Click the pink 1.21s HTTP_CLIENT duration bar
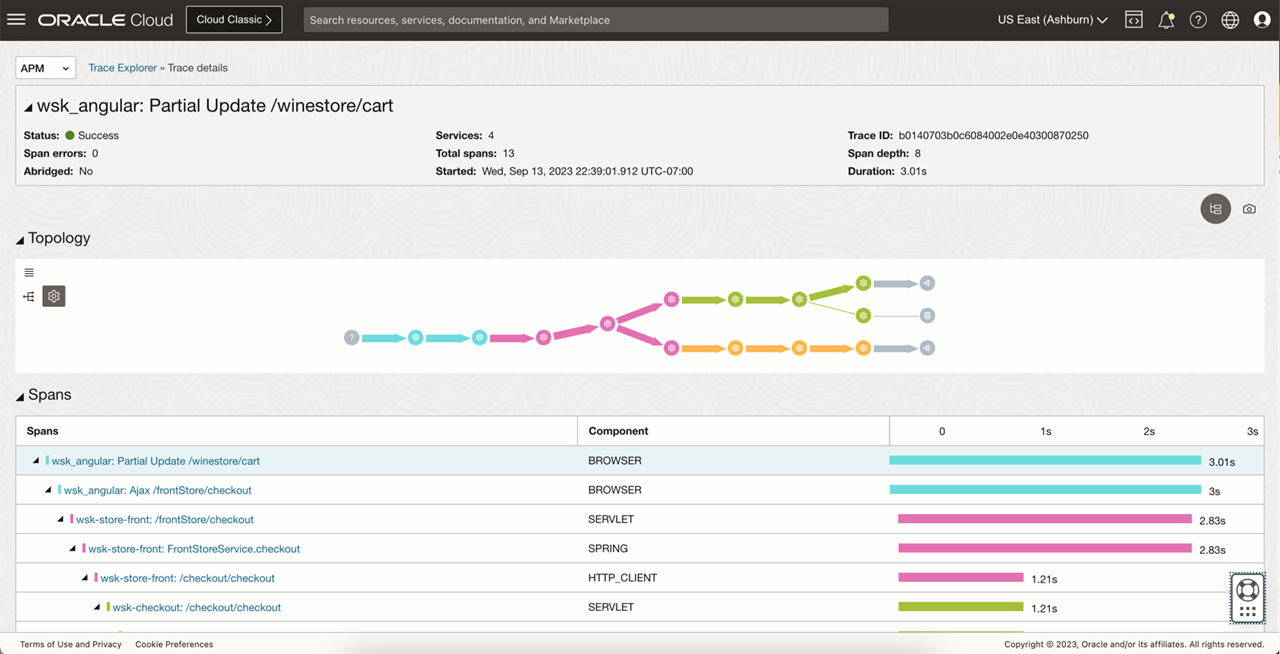 (961, 577)
